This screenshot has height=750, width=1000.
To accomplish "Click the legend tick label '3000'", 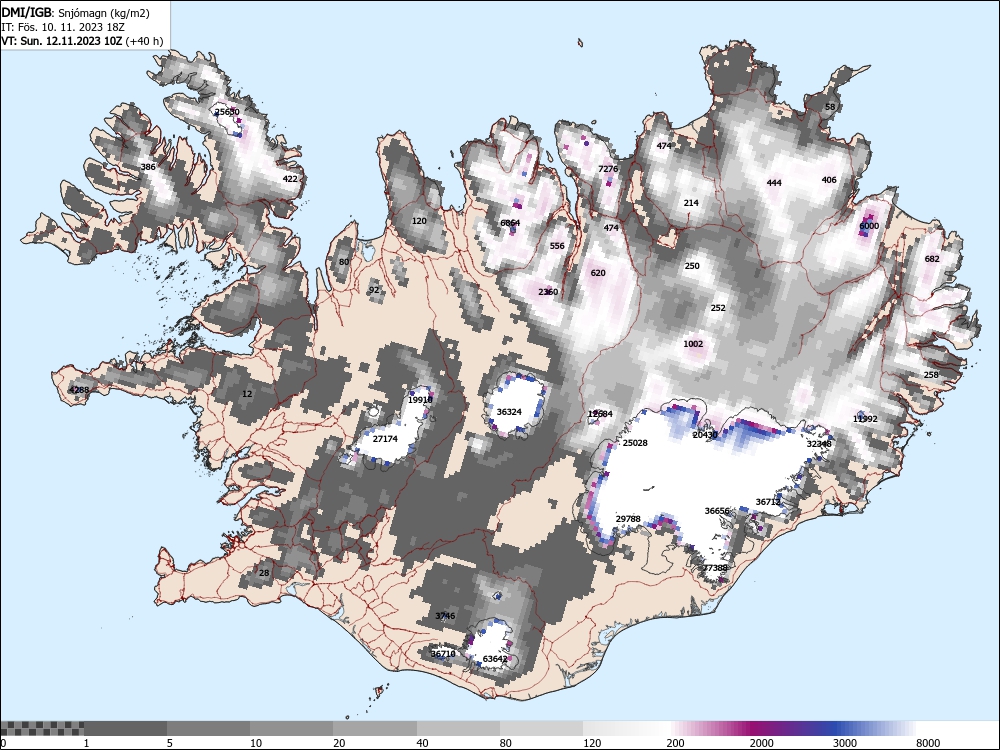I will 844,743.
